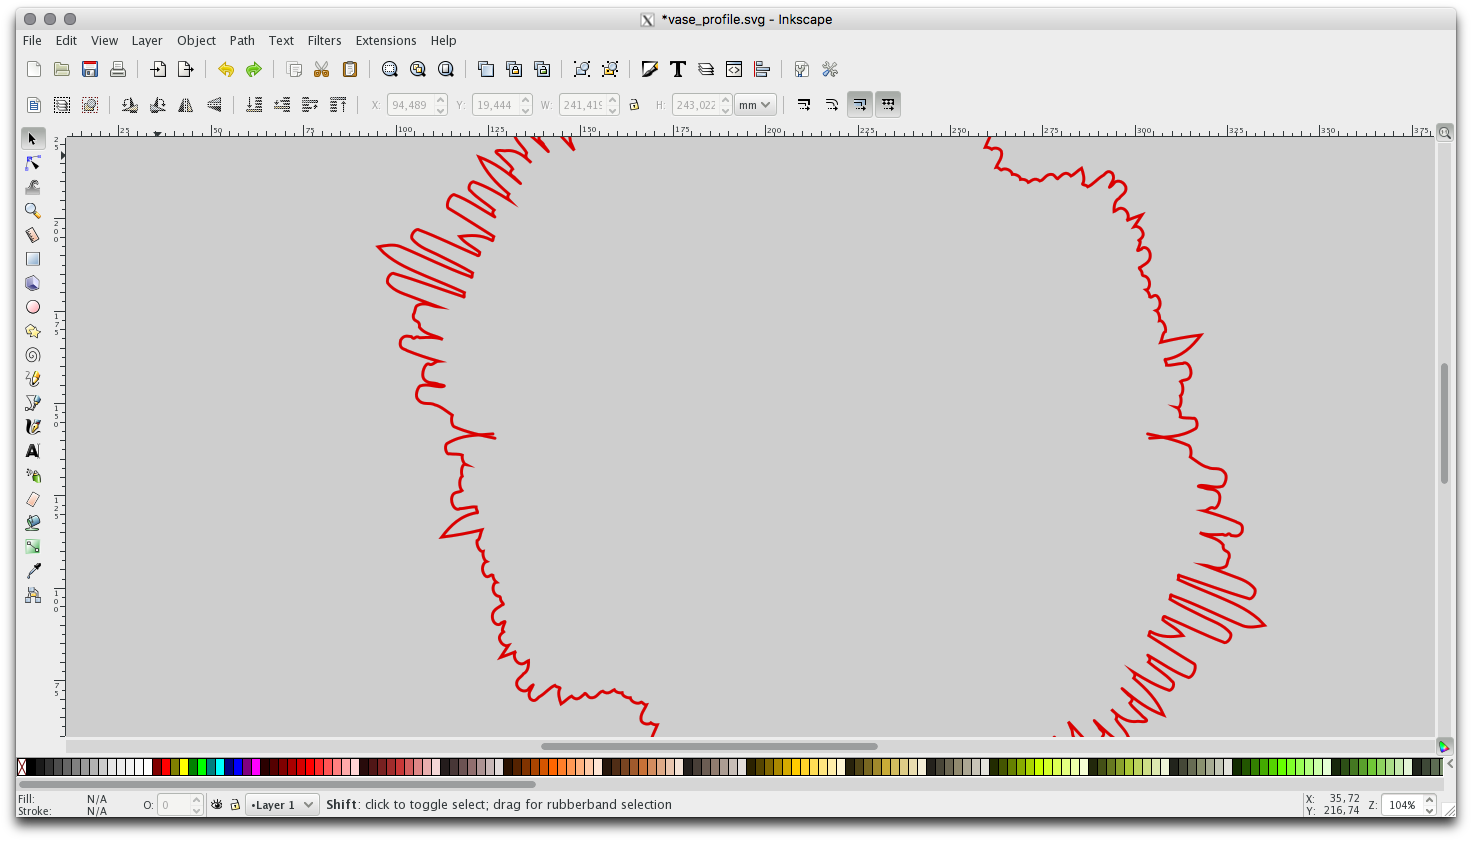Increment the height H stepper
The height and width of the screenshot is (841, 1472).
click(726, 100)
